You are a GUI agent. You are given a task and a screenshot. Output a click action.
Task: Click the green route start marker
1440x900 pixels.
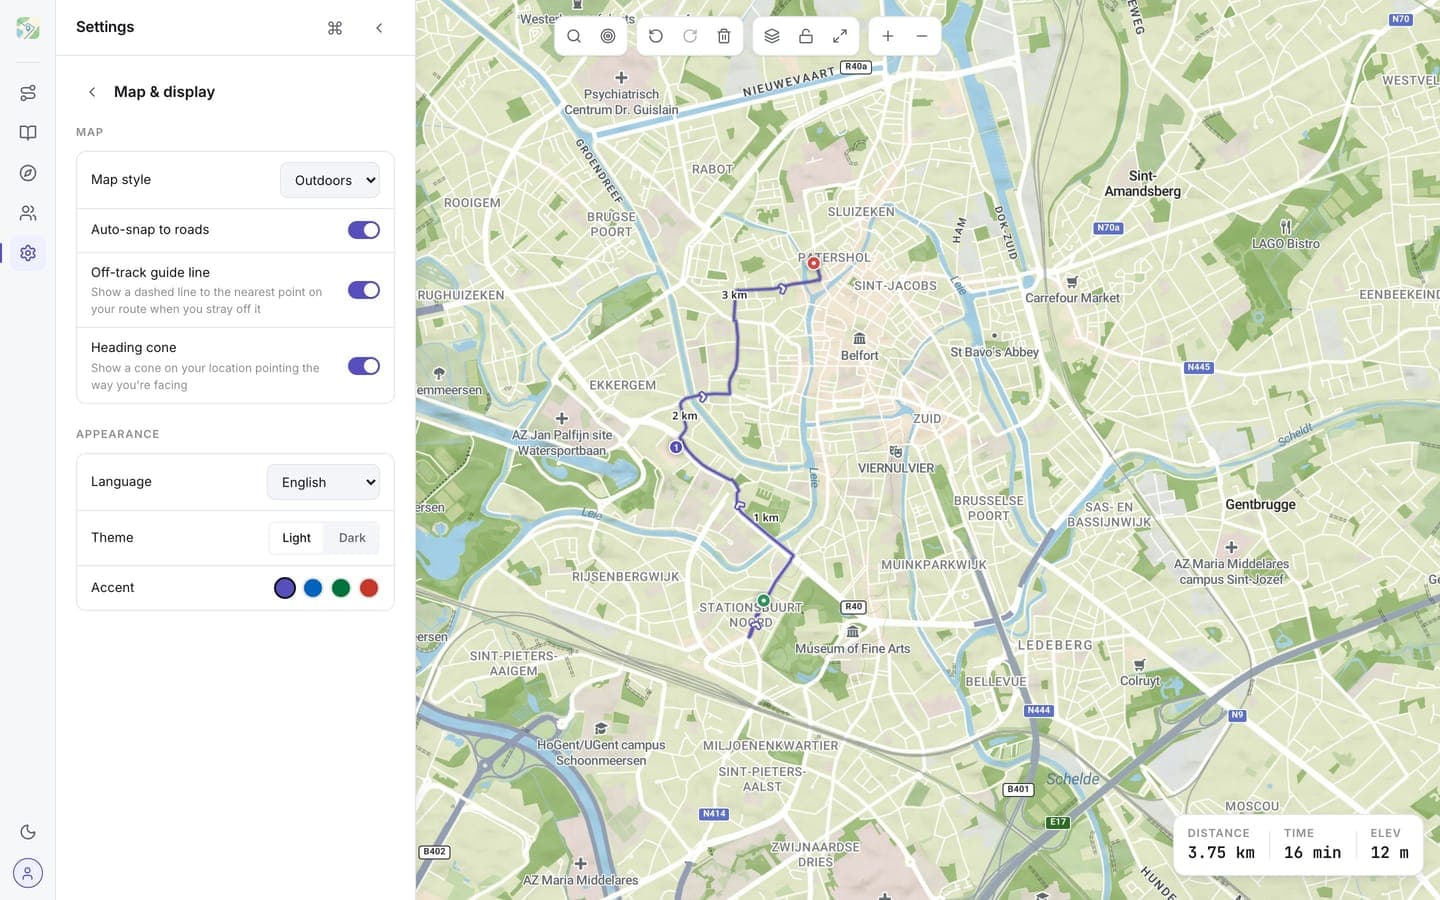(x=764, y=601)
